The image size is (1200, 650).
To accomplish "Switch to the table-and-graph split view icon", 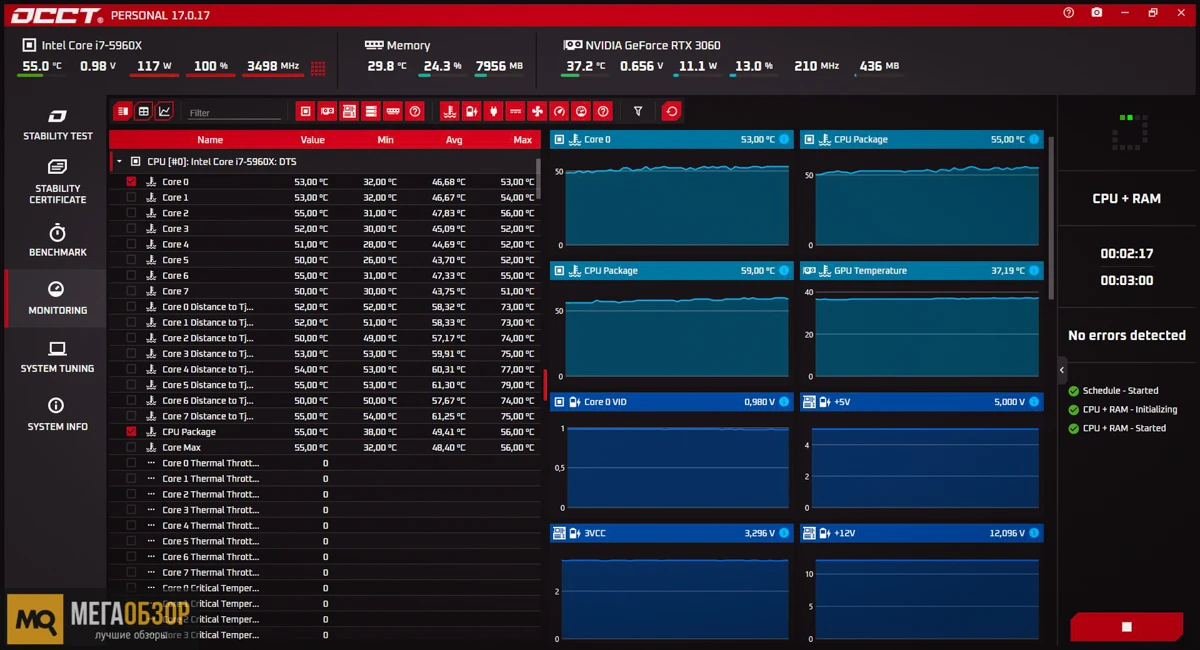I will click(143, 111).
